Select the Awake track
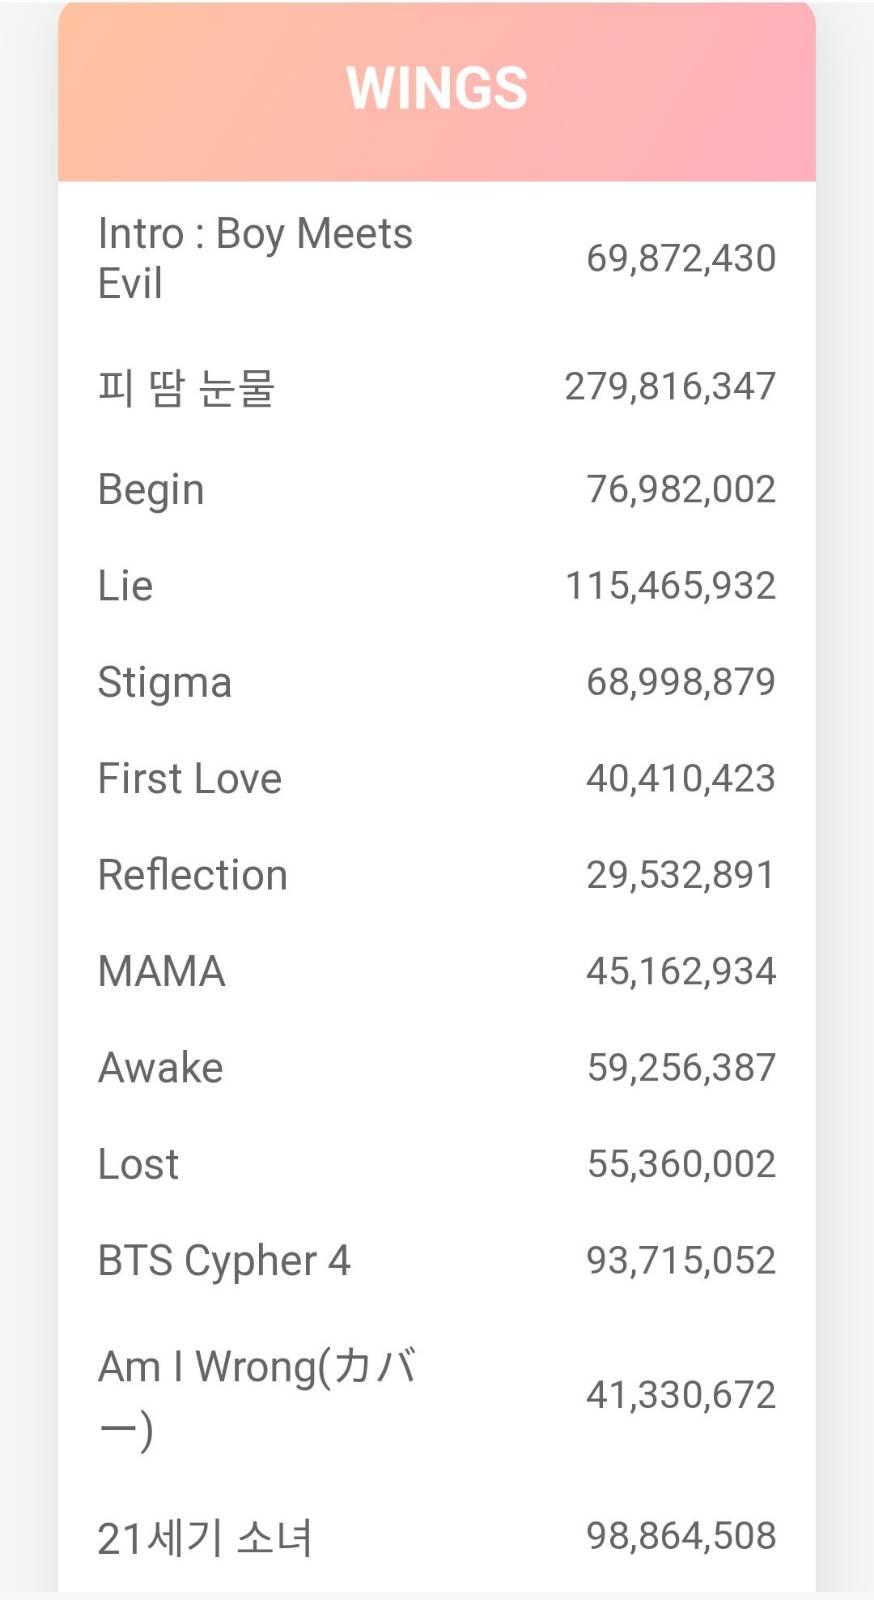Image resolution: width=874 pixels, height=1600 pixels. click(161, 1068)
